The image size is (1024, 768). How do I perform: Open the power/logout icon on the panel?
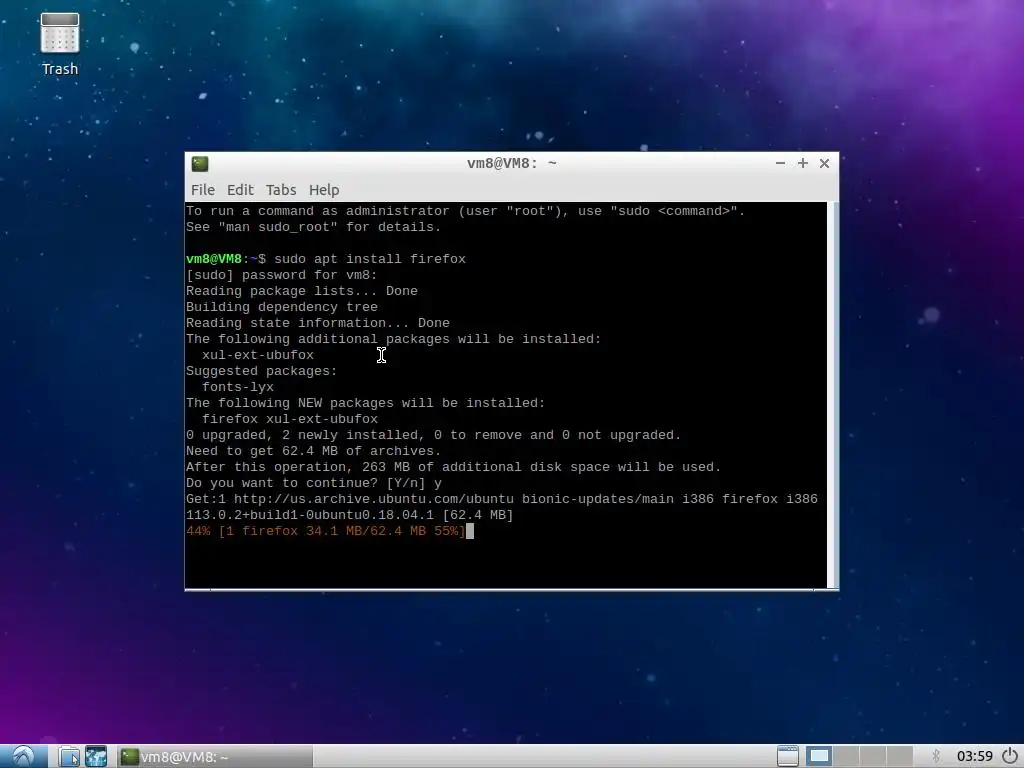(x=1010, y=756)
